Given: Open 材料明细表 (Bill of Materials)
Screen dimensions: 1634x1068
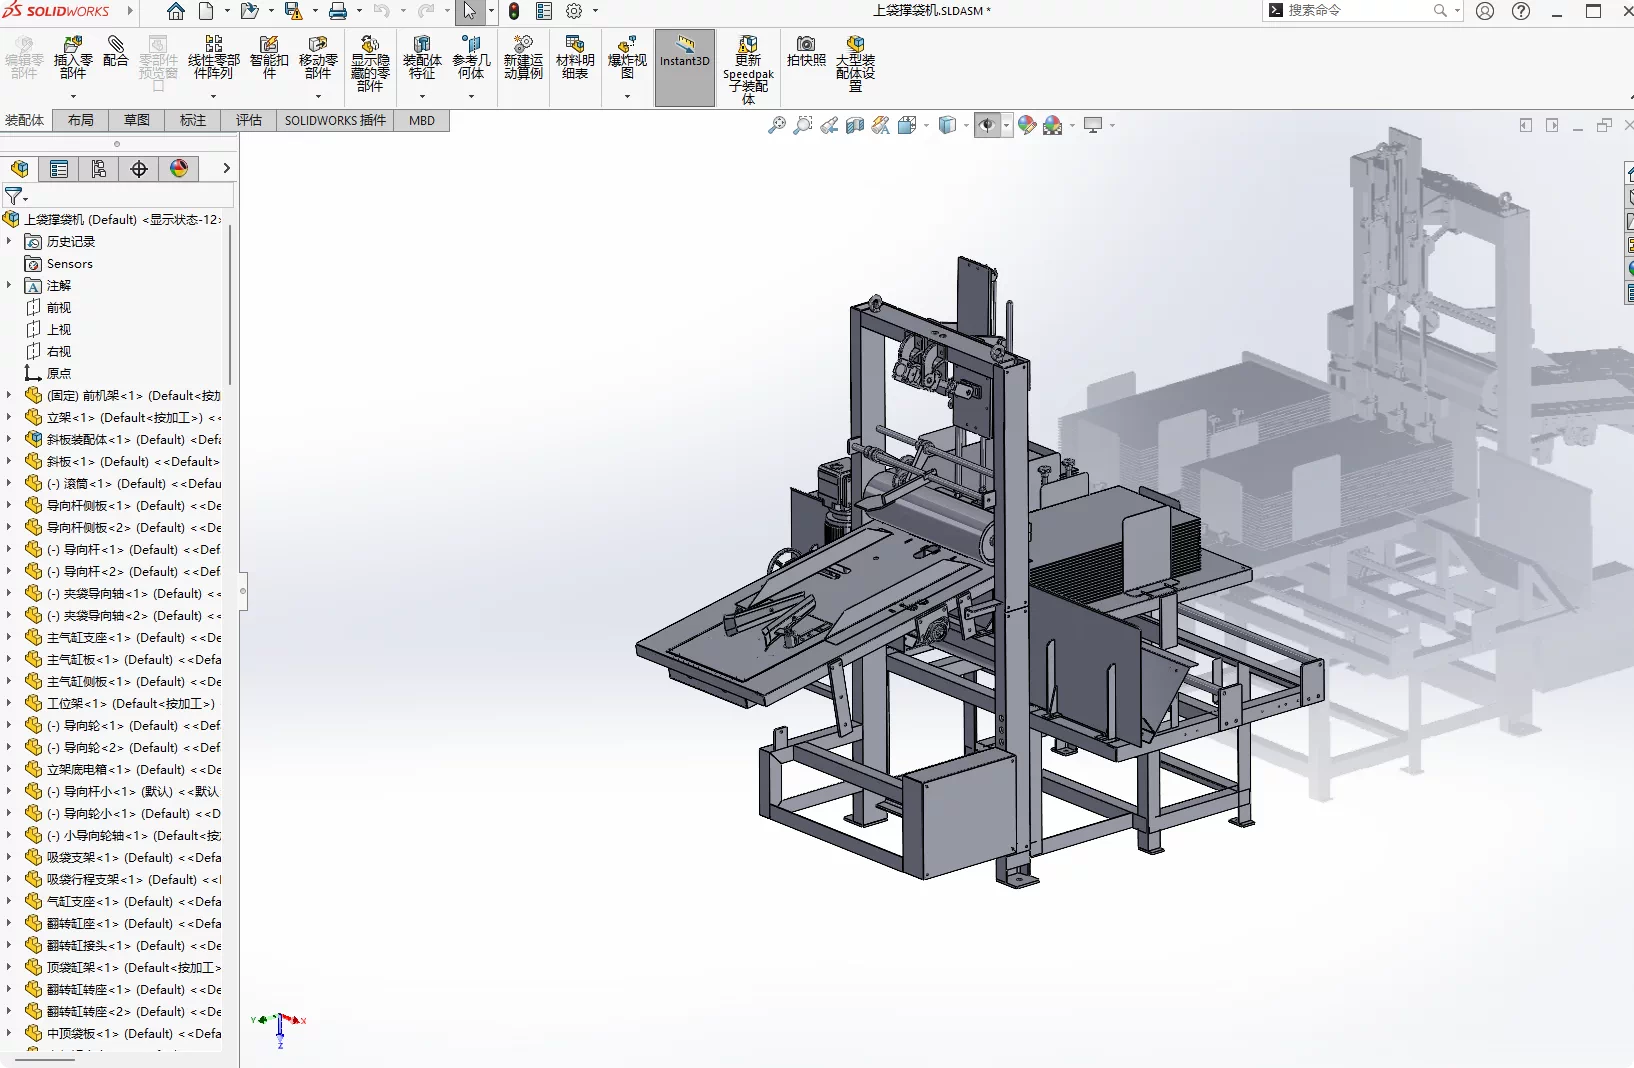Looking at the screenshot, I should pyautogui.click(x=575, y=58).
